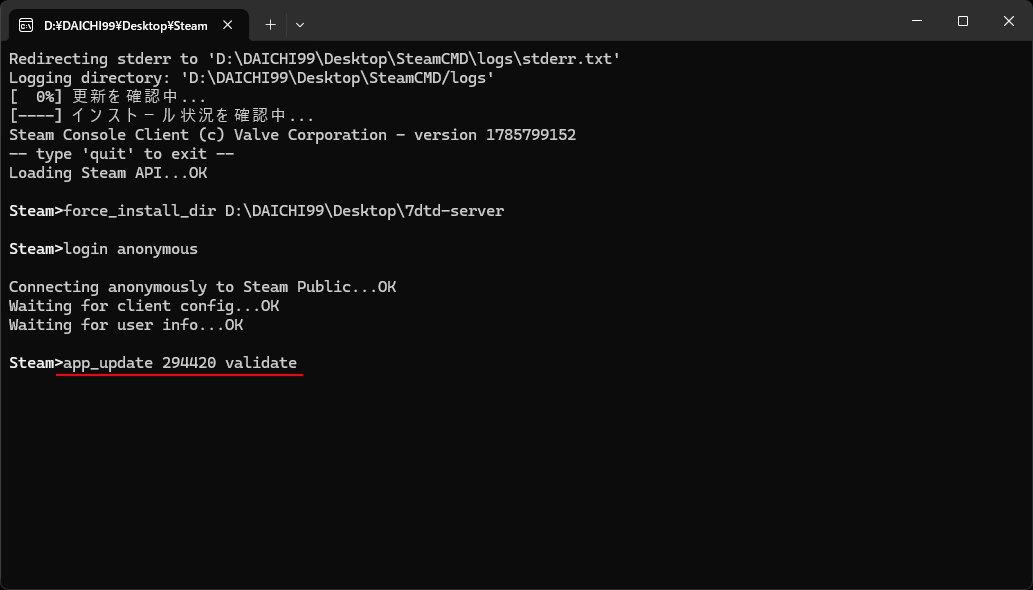Click the 'Redirecting stderr to' output line
The width and height of the screenshot is (1033, 590).
coord(314,59)
